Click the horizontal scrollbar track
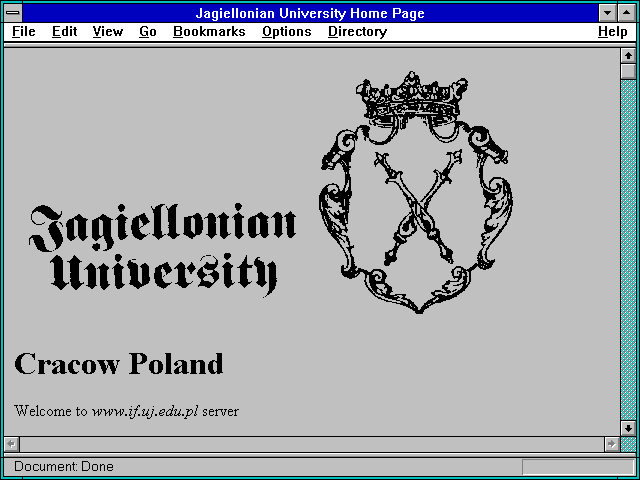The height and width of the screenshot is (480, 640). click(x=312, y=444)
